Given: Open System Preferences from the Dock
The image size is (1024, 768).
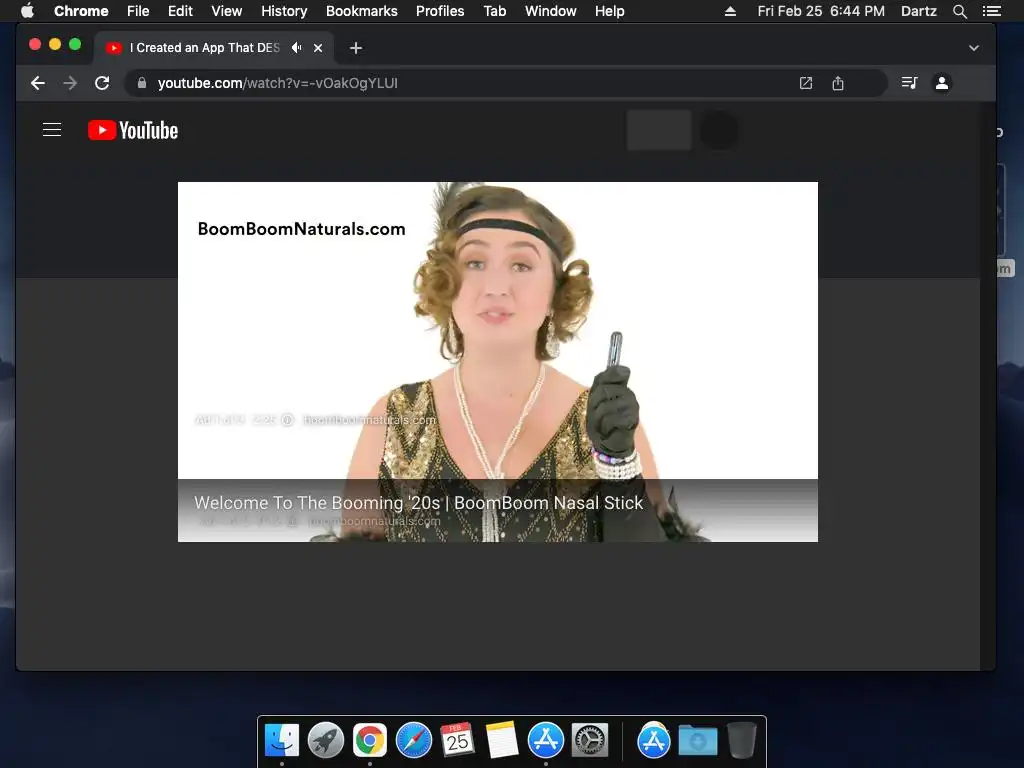Looking at the screenshot, I should coord(590,741).
